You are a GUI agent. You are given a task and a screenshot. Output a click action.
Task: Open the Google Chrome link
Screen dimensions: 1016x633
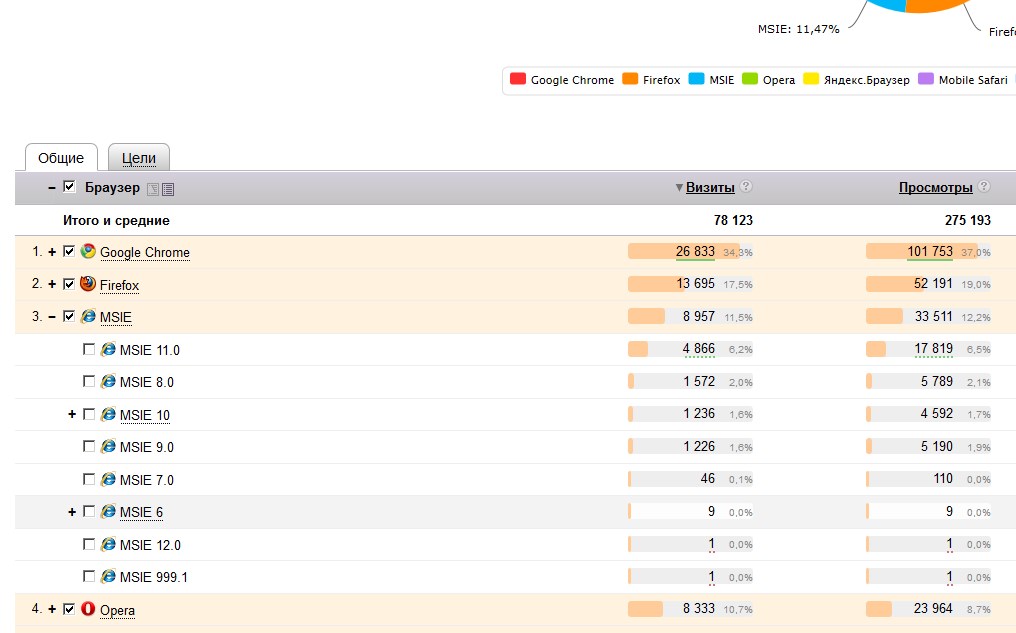pyautogui.click(x=144, y=252)
